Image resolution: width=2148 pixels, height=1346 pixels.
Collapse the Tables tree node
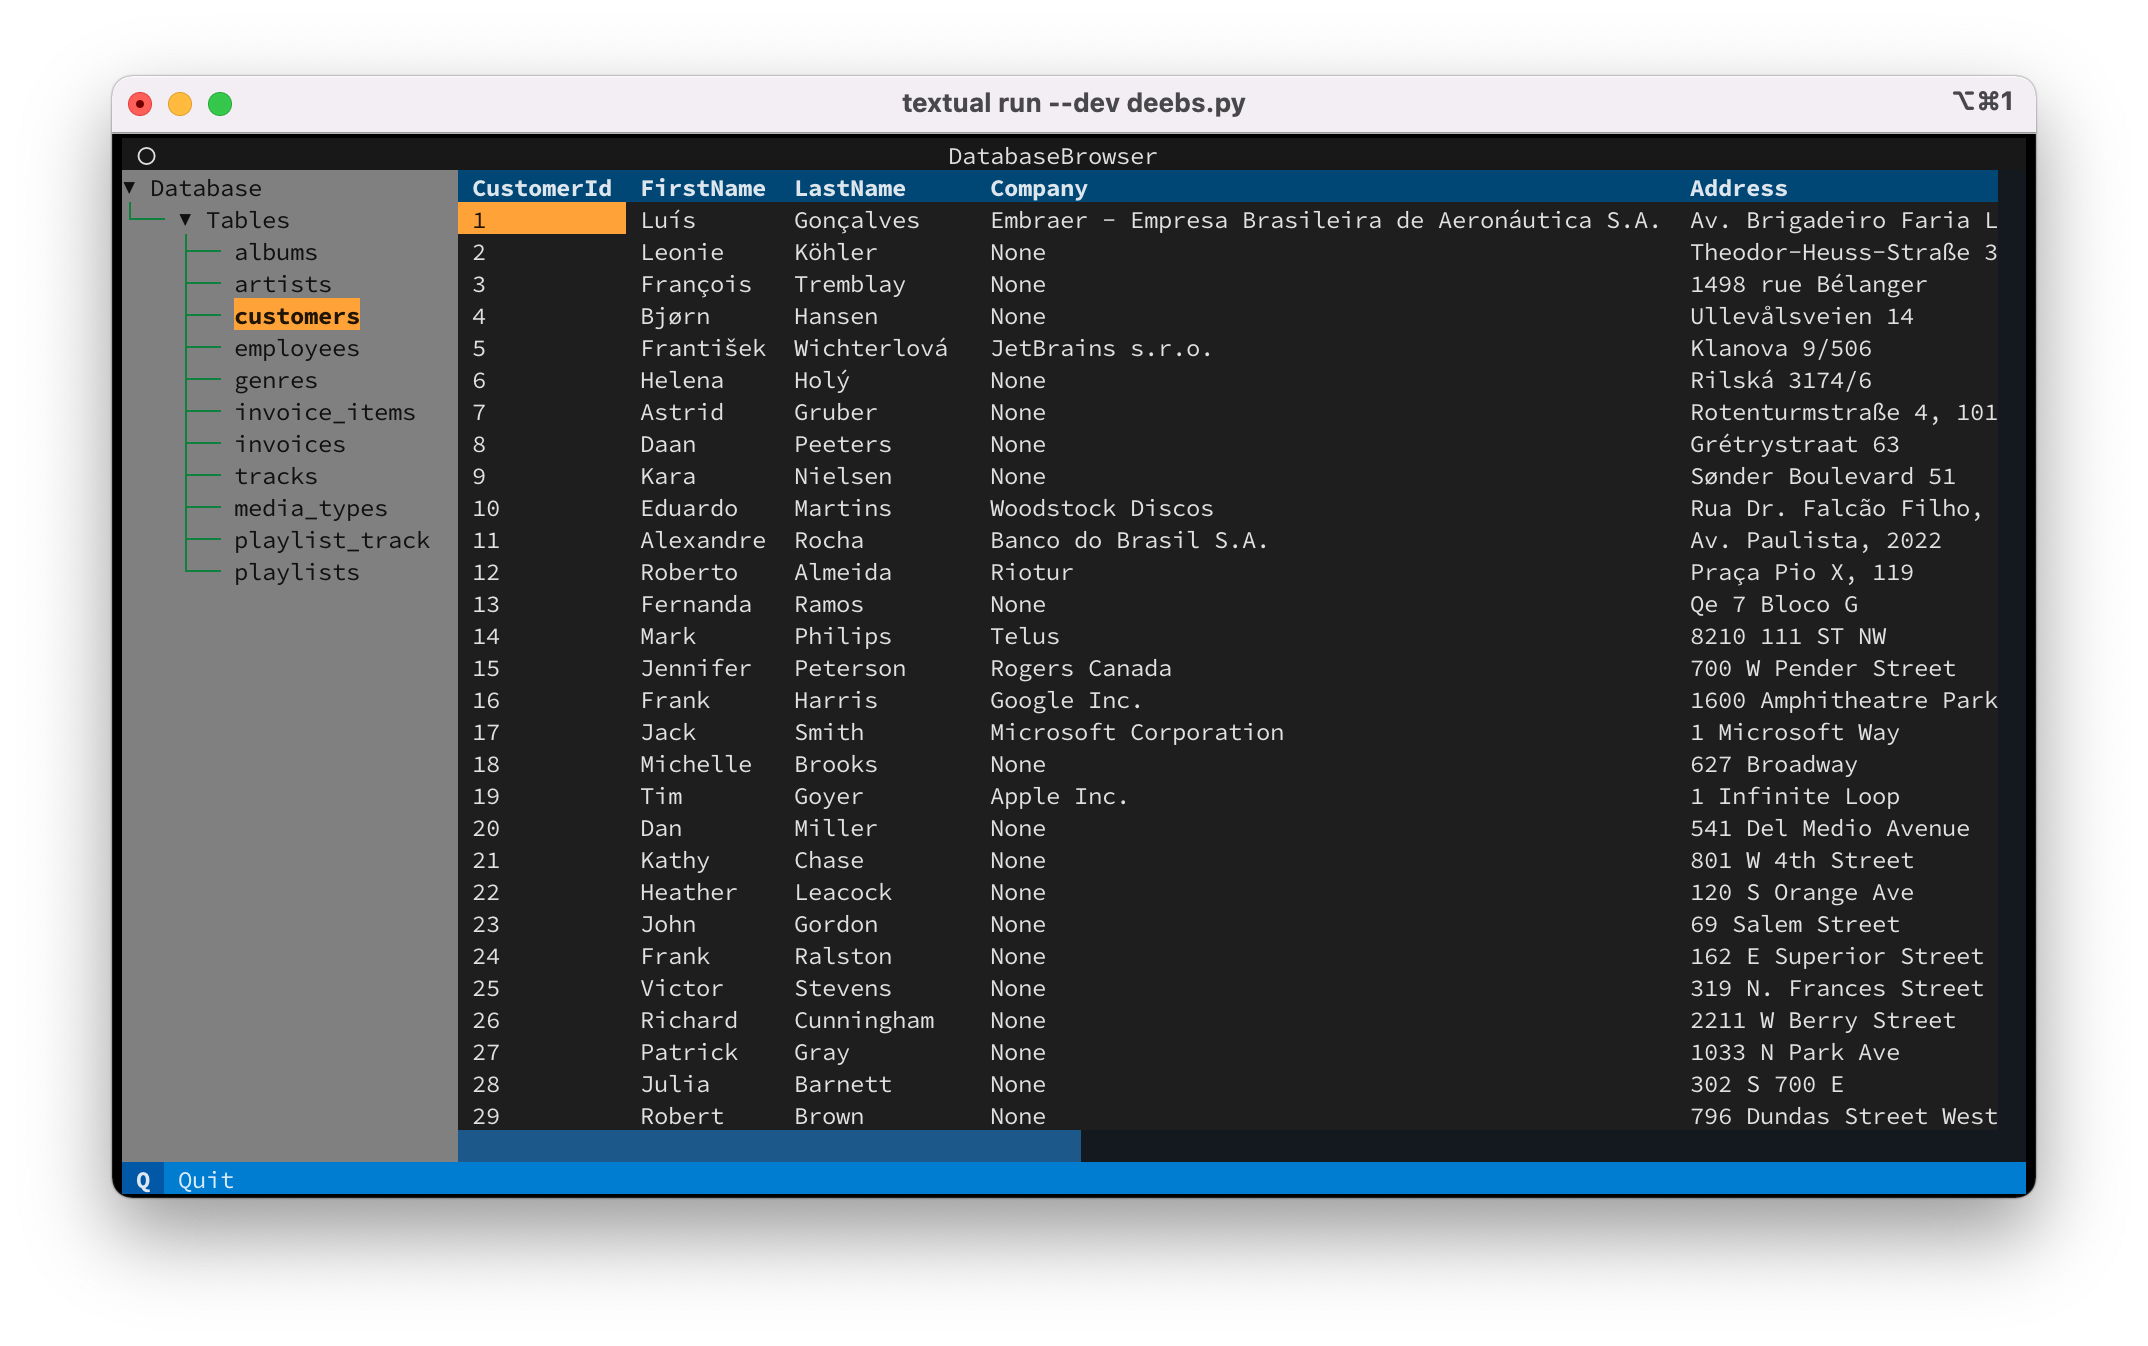tap(186, 220)
